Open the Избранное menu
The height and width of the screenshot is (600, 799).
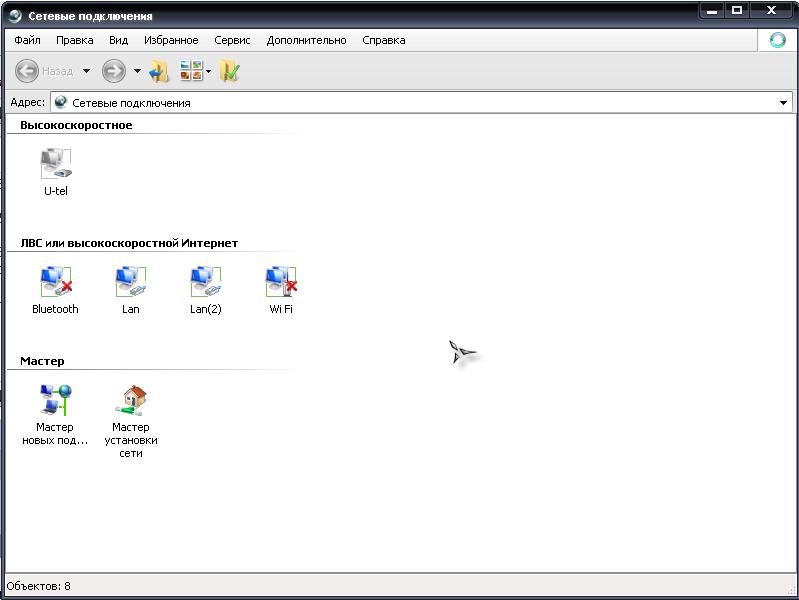coord(171,40)
